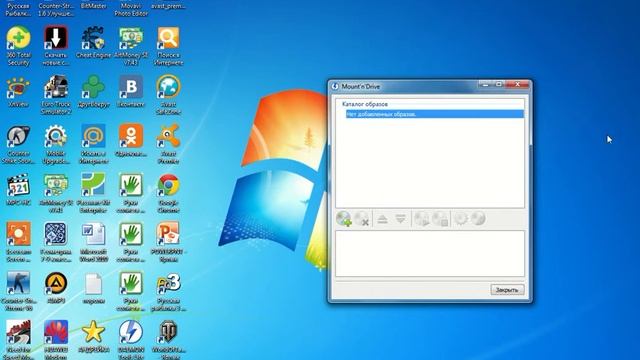Viewport: 640px width, 360px height.
Task: Click the plain disc icon after the gear
Action: (478, 219)
